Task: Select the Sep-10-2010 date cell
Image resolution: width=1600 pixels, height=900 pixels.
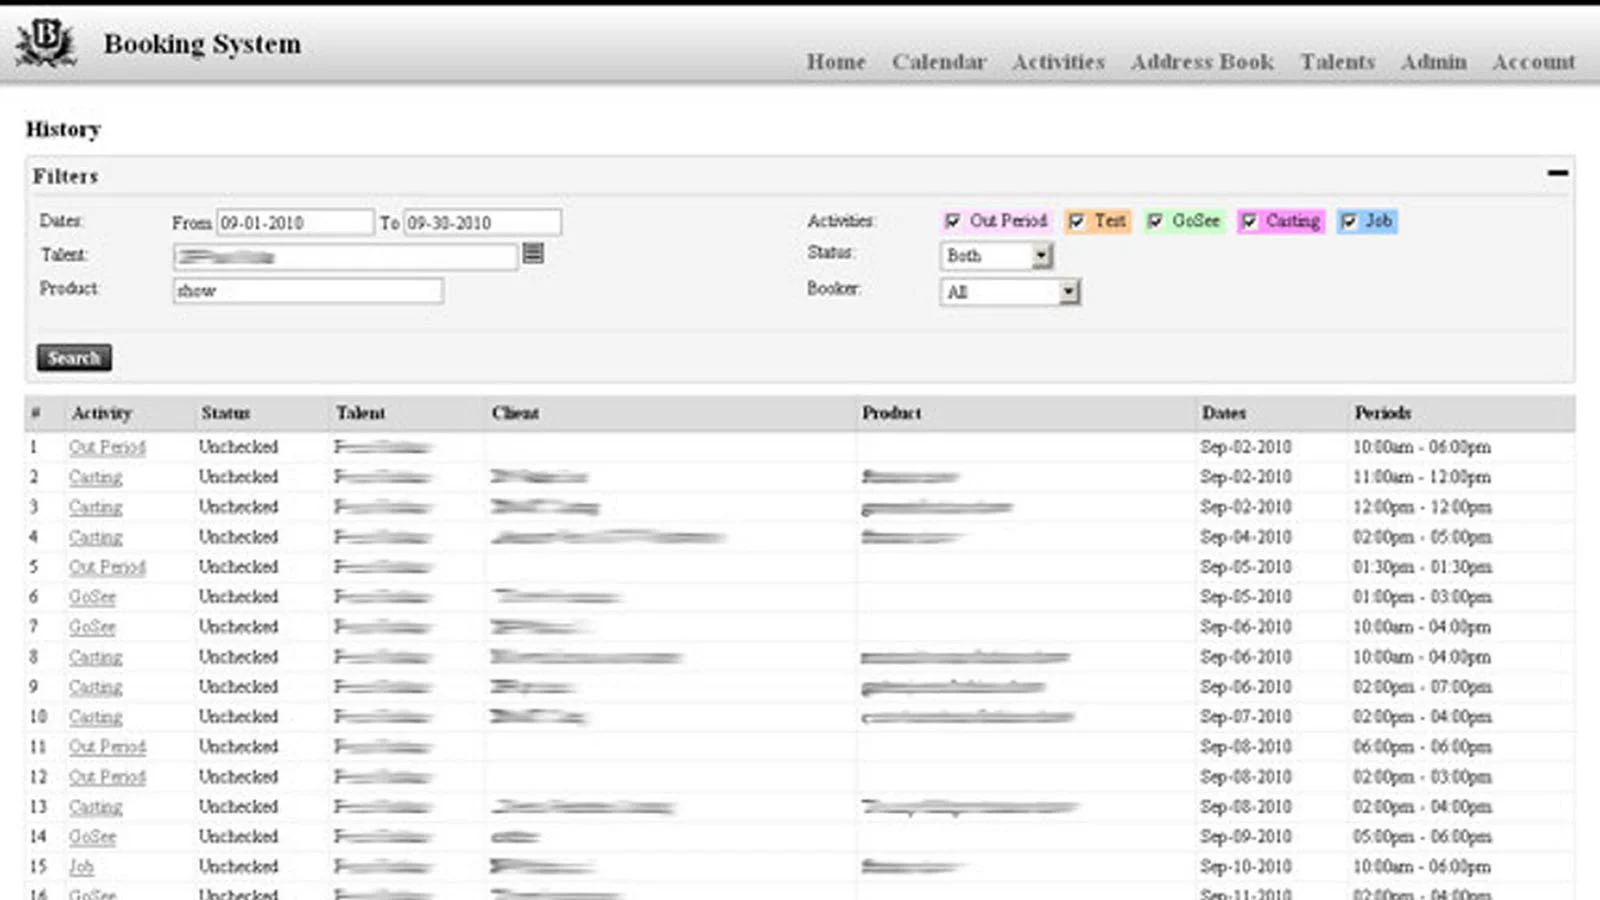Action: 1246,867
